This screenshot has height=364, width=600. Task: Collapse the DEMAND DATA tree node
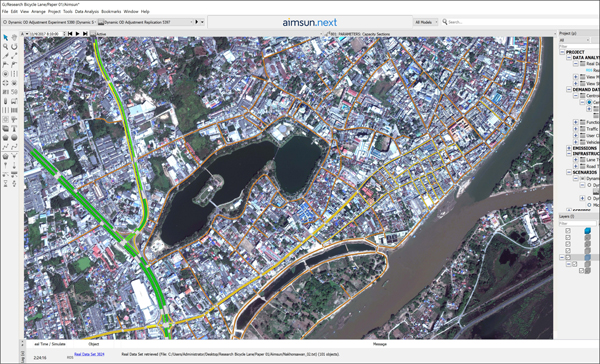(x=569, y=89)
